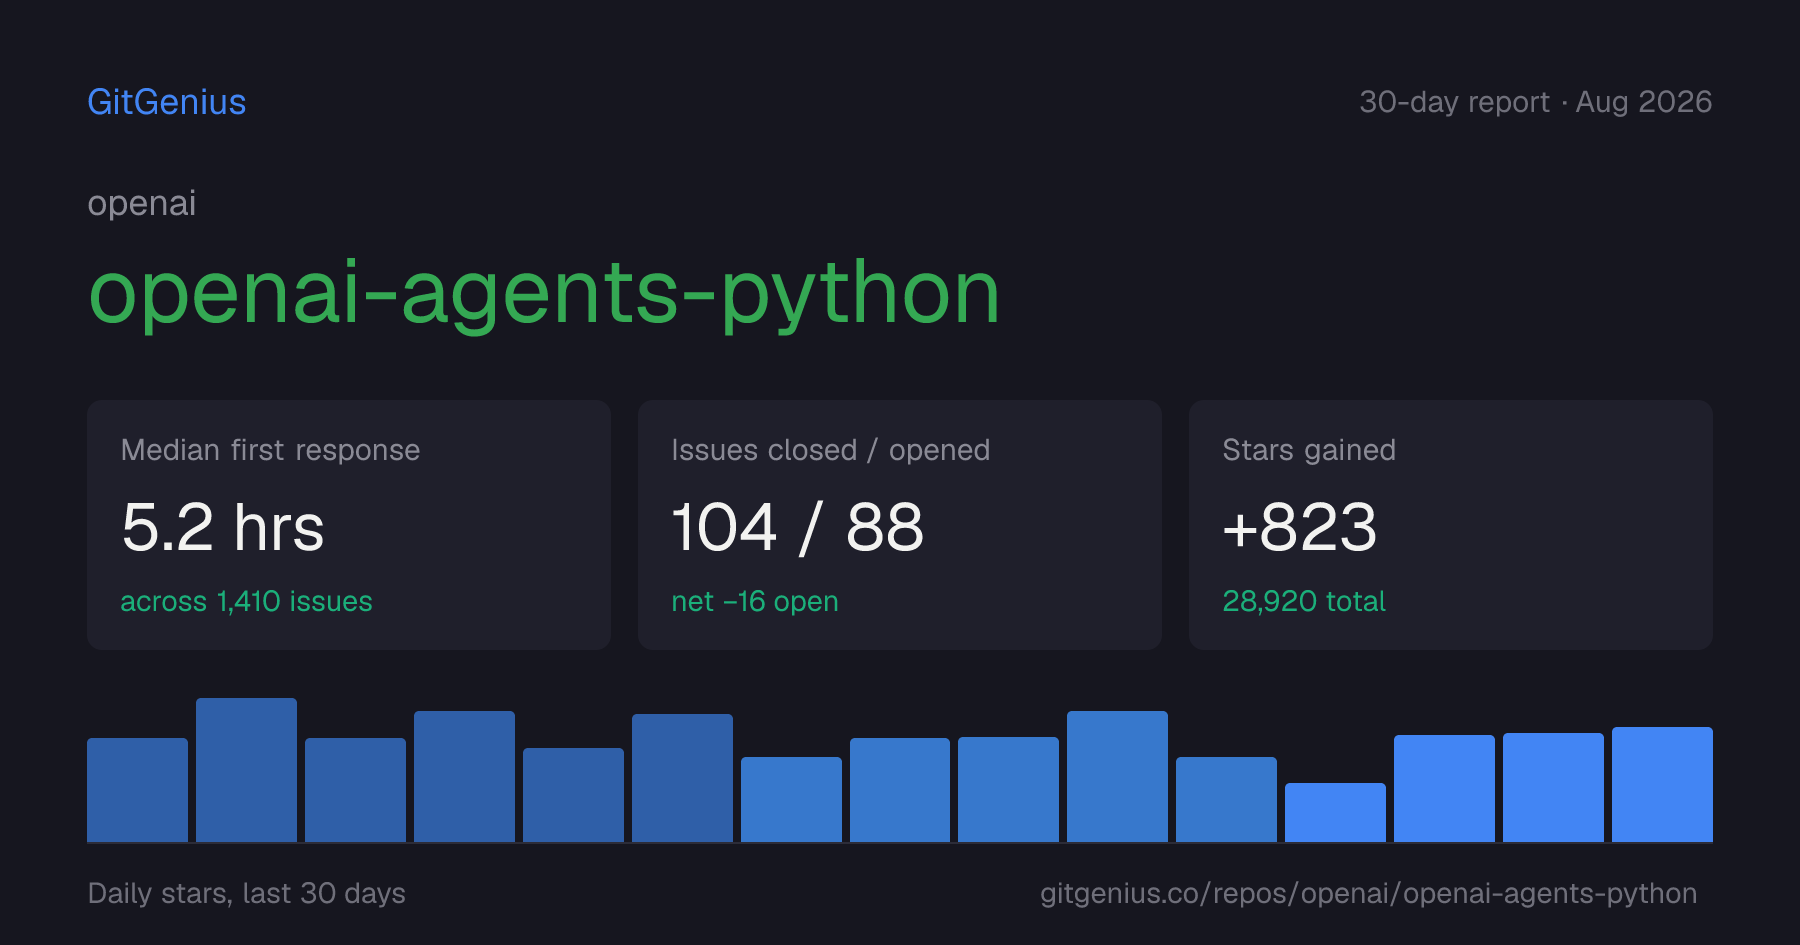
Task: Click the 5.2 hrs value
Action: [x=223, y=527]
